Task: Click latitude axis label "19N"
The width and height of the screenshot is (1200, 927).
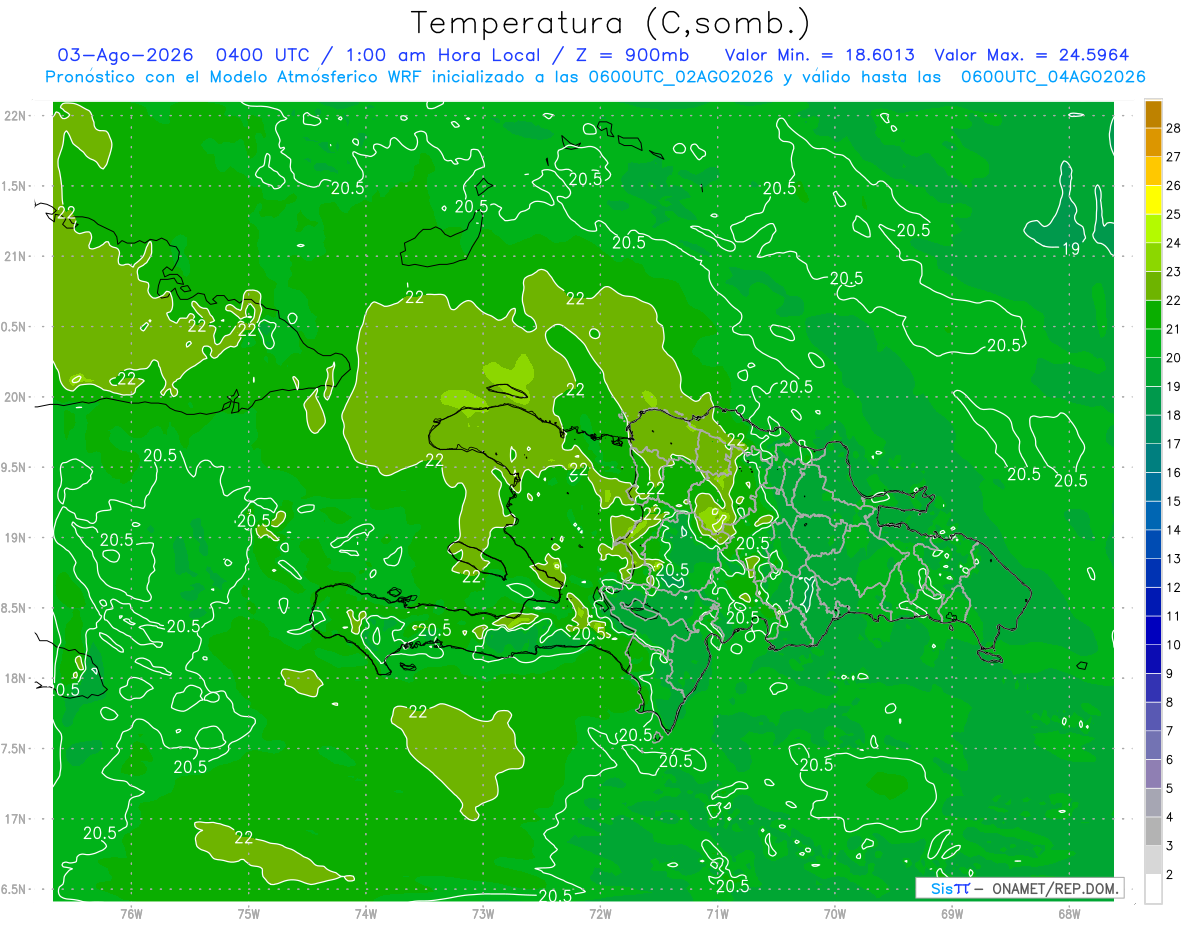Action: click(x=15, y=537)
